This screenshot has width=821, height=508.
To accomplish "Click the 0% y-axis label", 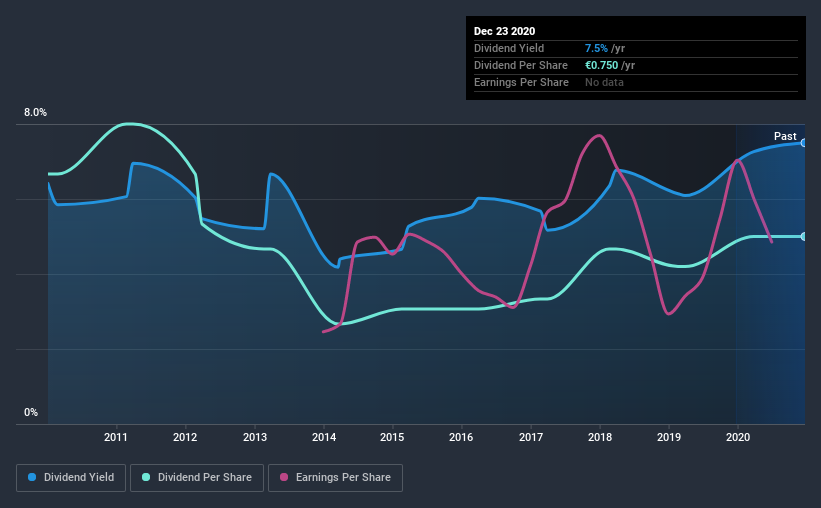I will (x=31, y=413).
